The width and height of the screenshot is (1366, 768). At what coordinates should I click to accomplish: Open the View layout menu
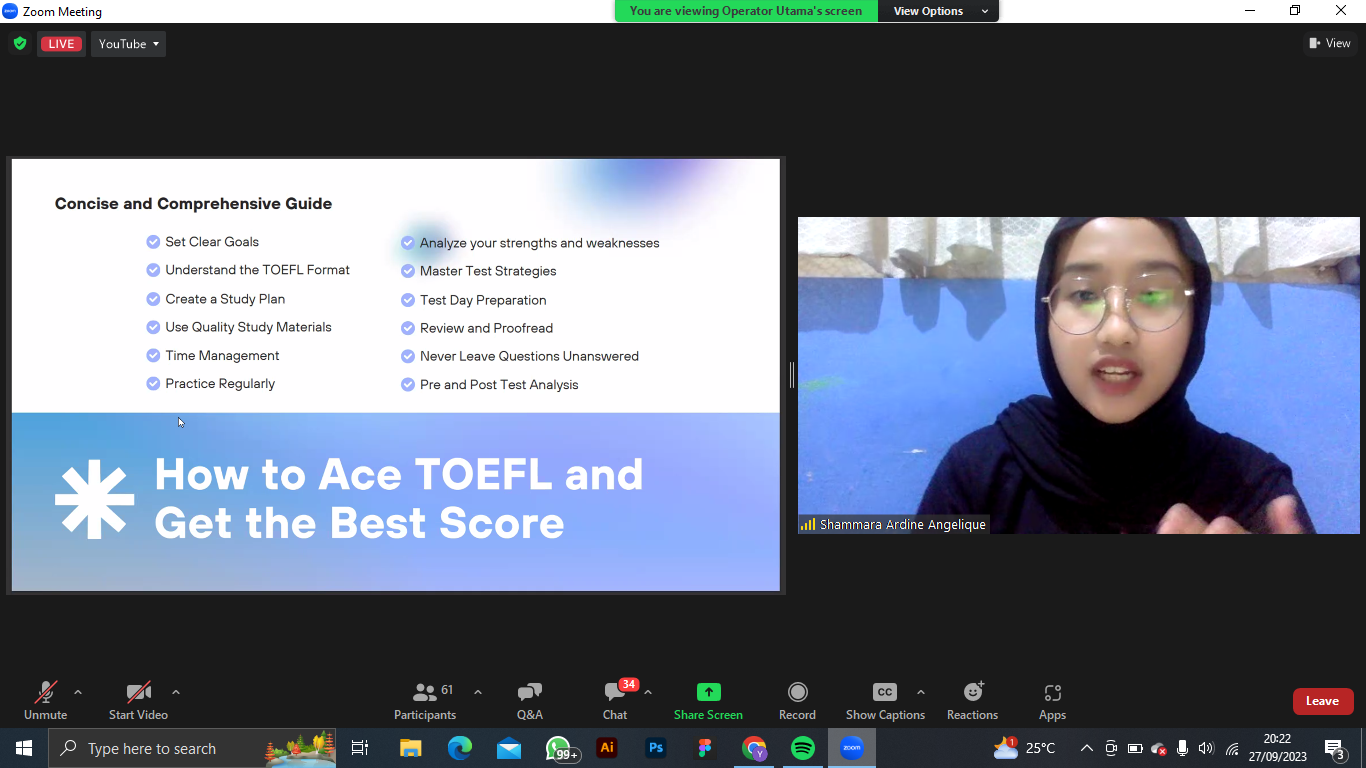tap(1330, 43)
